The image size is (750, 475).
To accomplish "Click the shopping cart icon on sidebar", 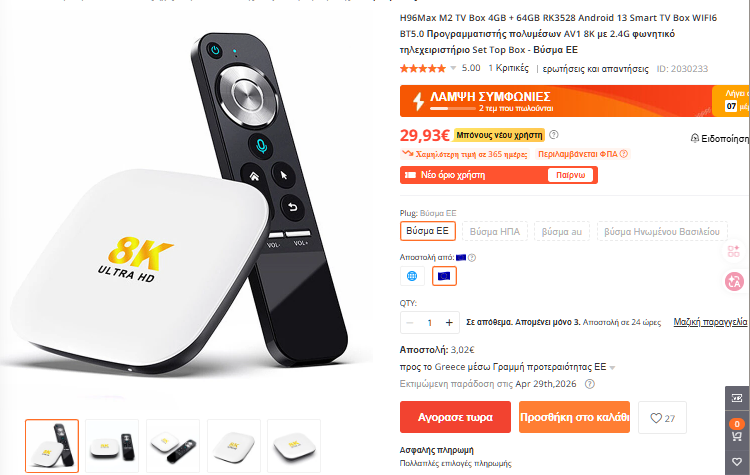I will [737, 436].
